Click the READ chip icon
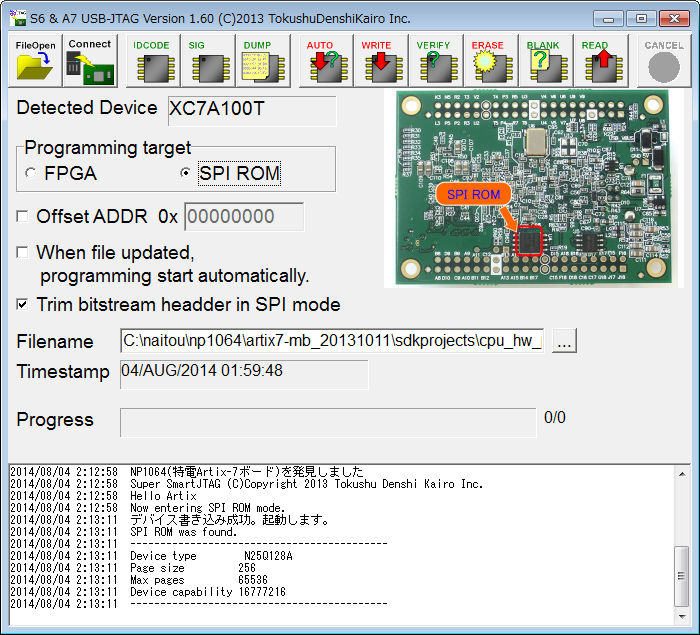Screen dimensions: 700x635 [x=599, y=61]
